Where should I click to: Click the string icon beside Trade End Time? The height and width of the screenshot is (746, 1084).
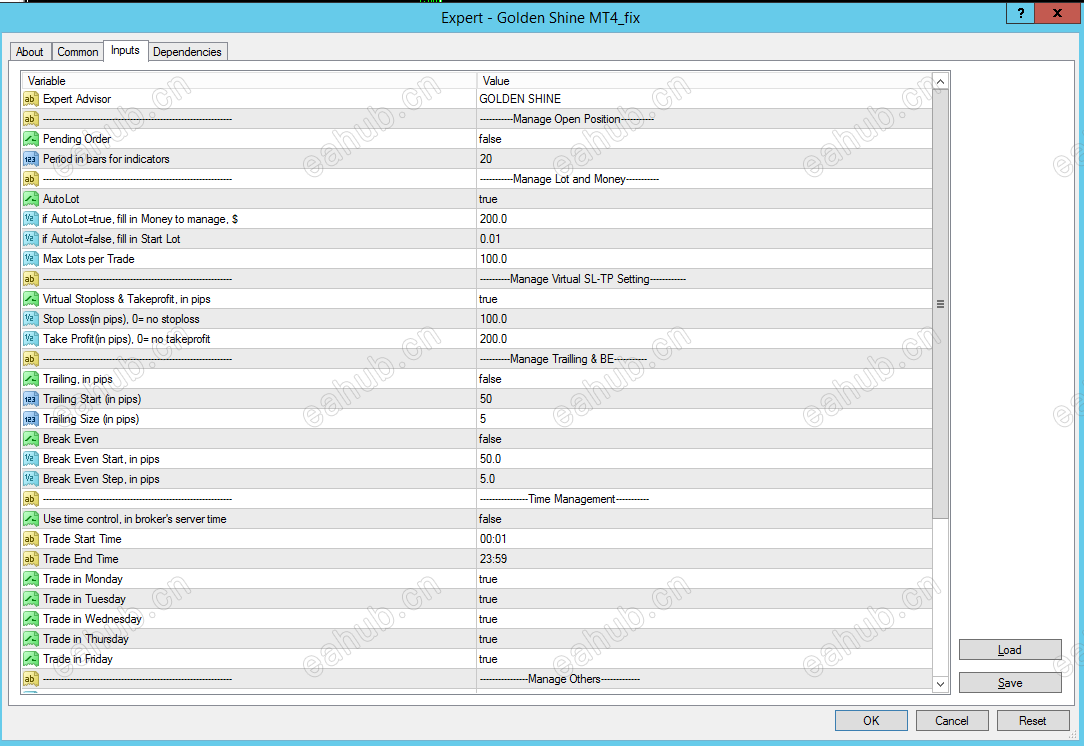[30, 560]
